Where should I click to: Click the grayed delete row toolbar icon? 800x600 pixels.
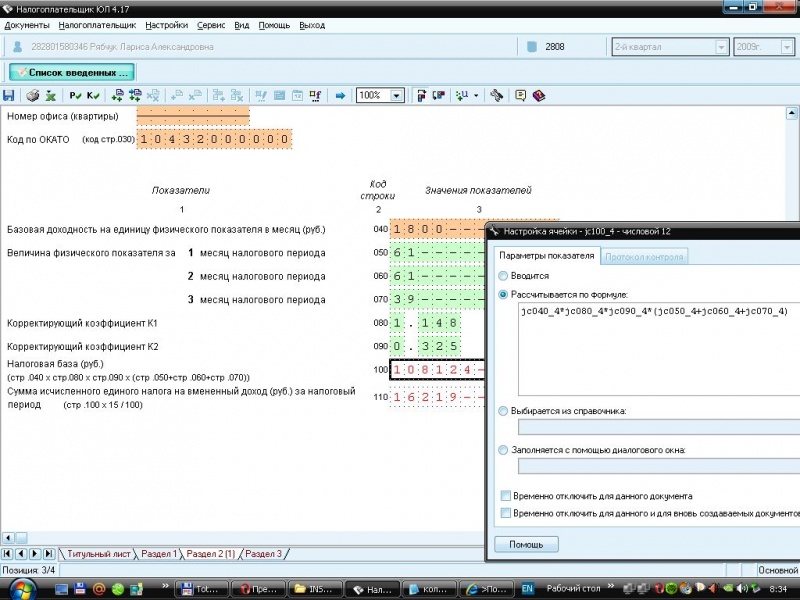(194, 95)
